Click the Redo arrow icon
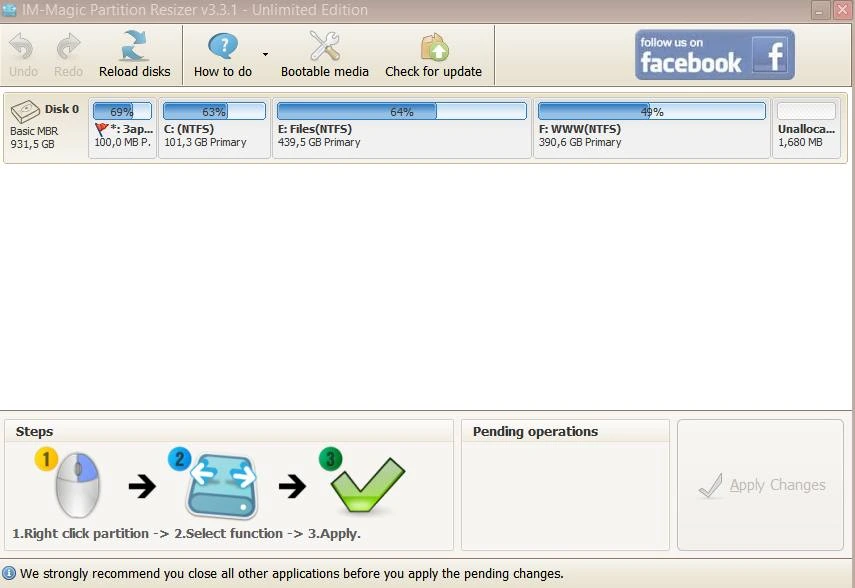The width and height of the screenshot is (855, 588). [x=68, y=46]
